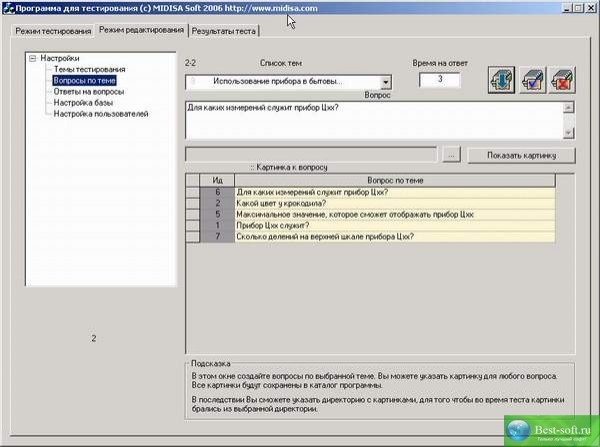Click the save question icon with checkmark
The height and width of the screenshot is (447, 600).
coord(532,81)
